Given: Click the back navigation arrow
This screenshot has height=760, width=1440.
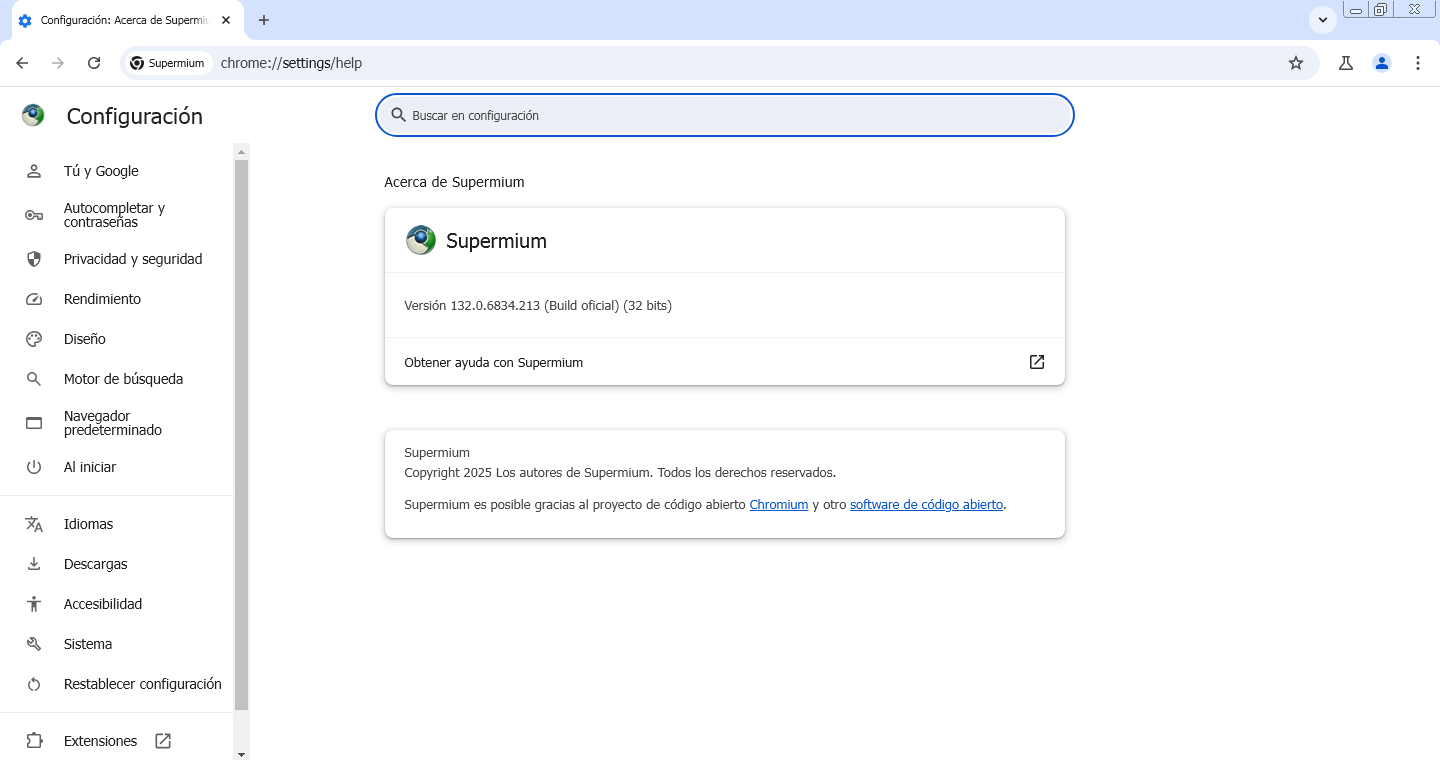Looking at the screenshot, I should pos(22,63).
